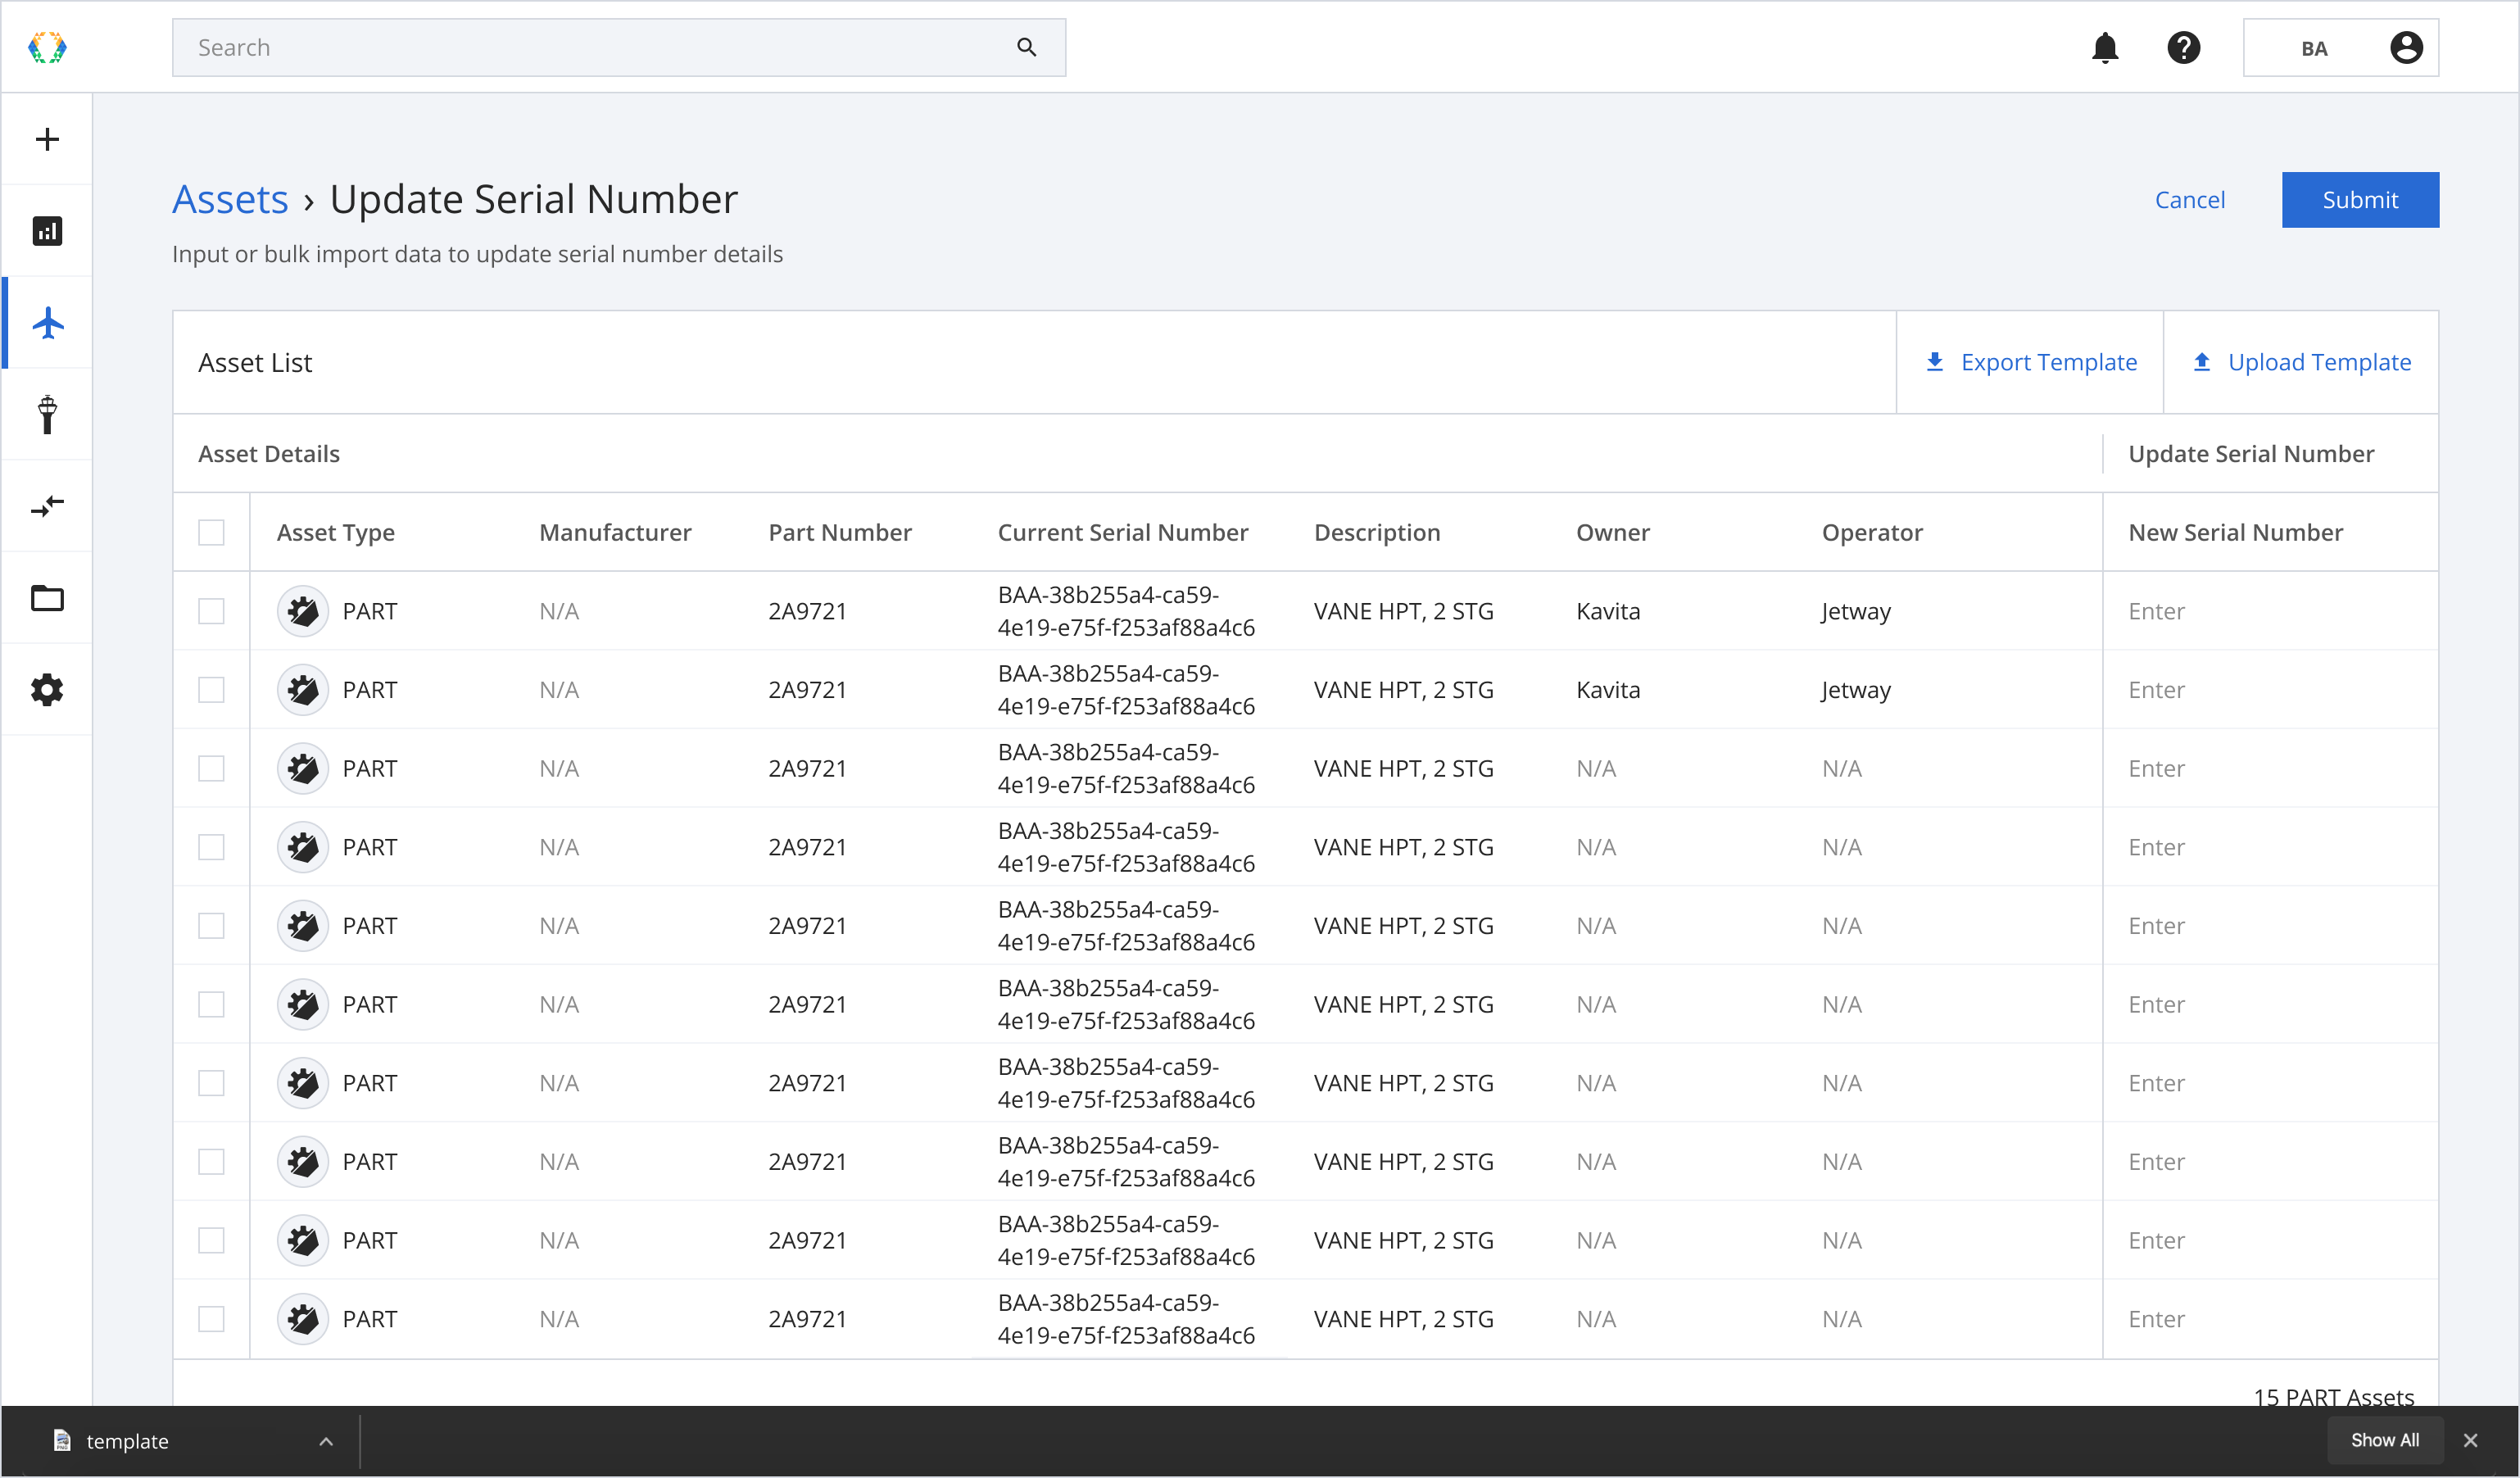
Task: Click the Assets breadcrumb link
Action: [x=229, y=199]
